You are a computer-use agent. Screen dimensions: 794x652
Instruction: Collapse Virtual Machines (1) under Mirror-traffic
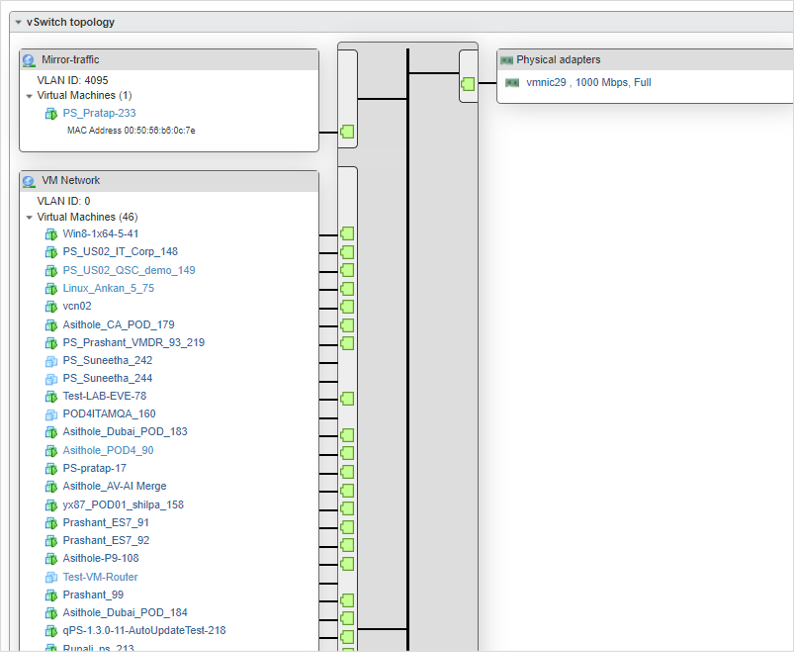point(29,96)
